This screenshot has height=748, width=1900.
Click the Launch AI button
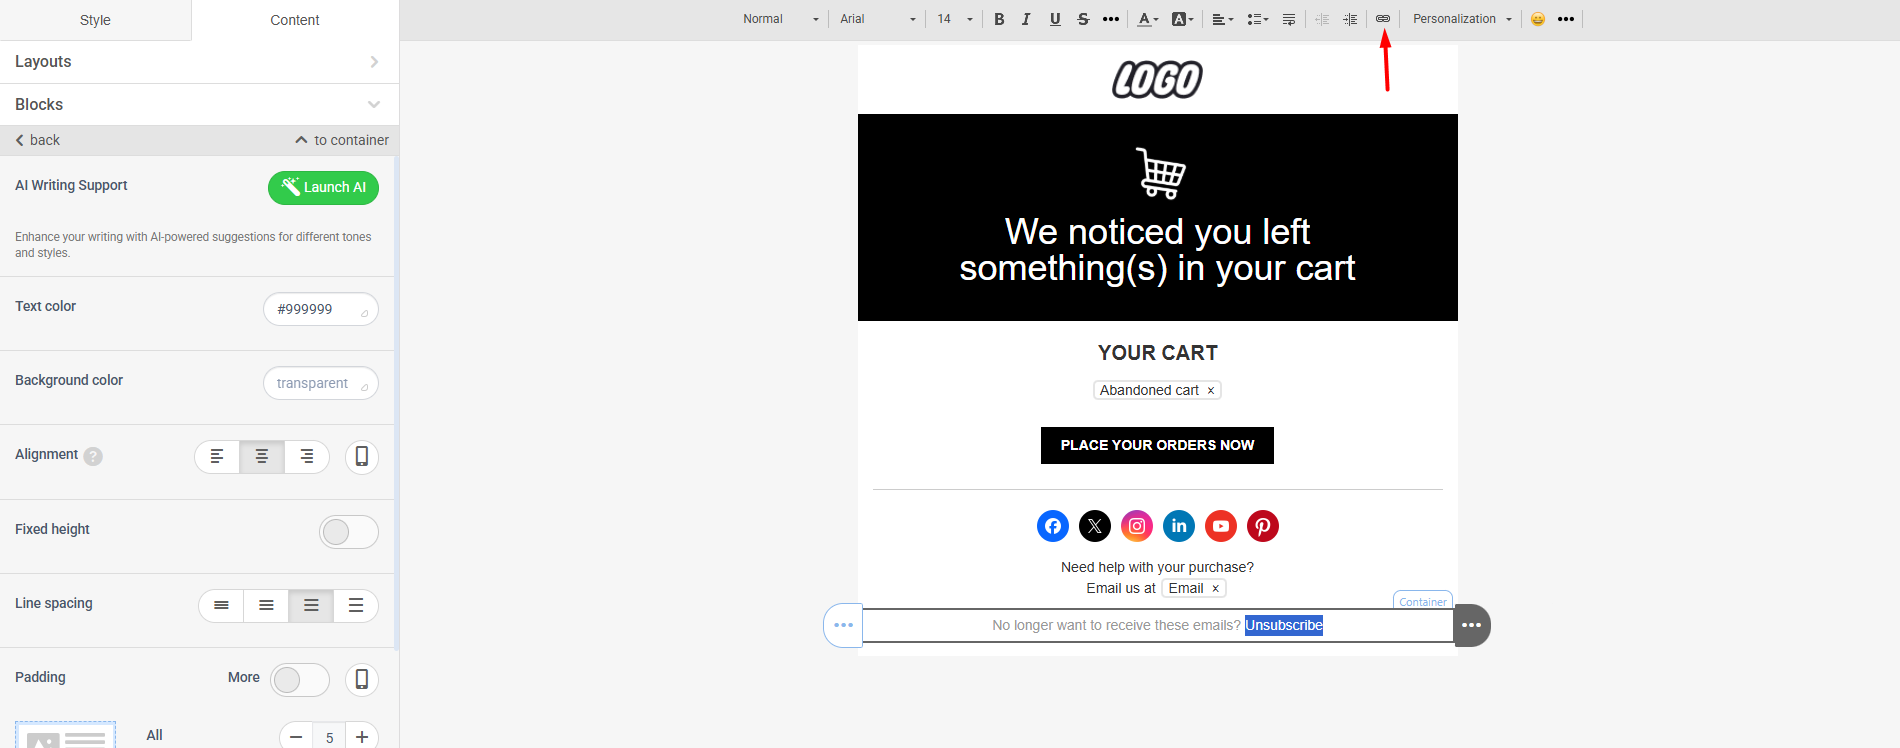tap(323, 187)
